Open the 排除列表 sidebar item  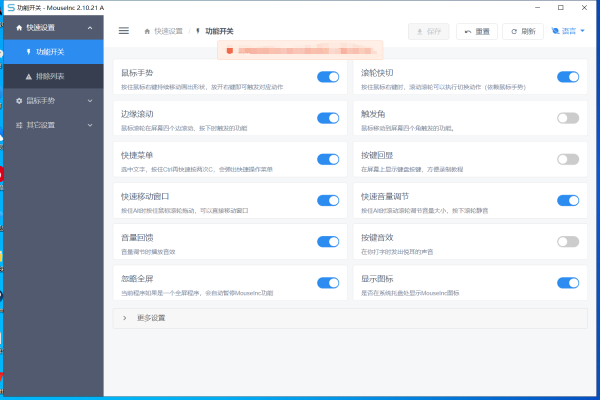[54, 77]
